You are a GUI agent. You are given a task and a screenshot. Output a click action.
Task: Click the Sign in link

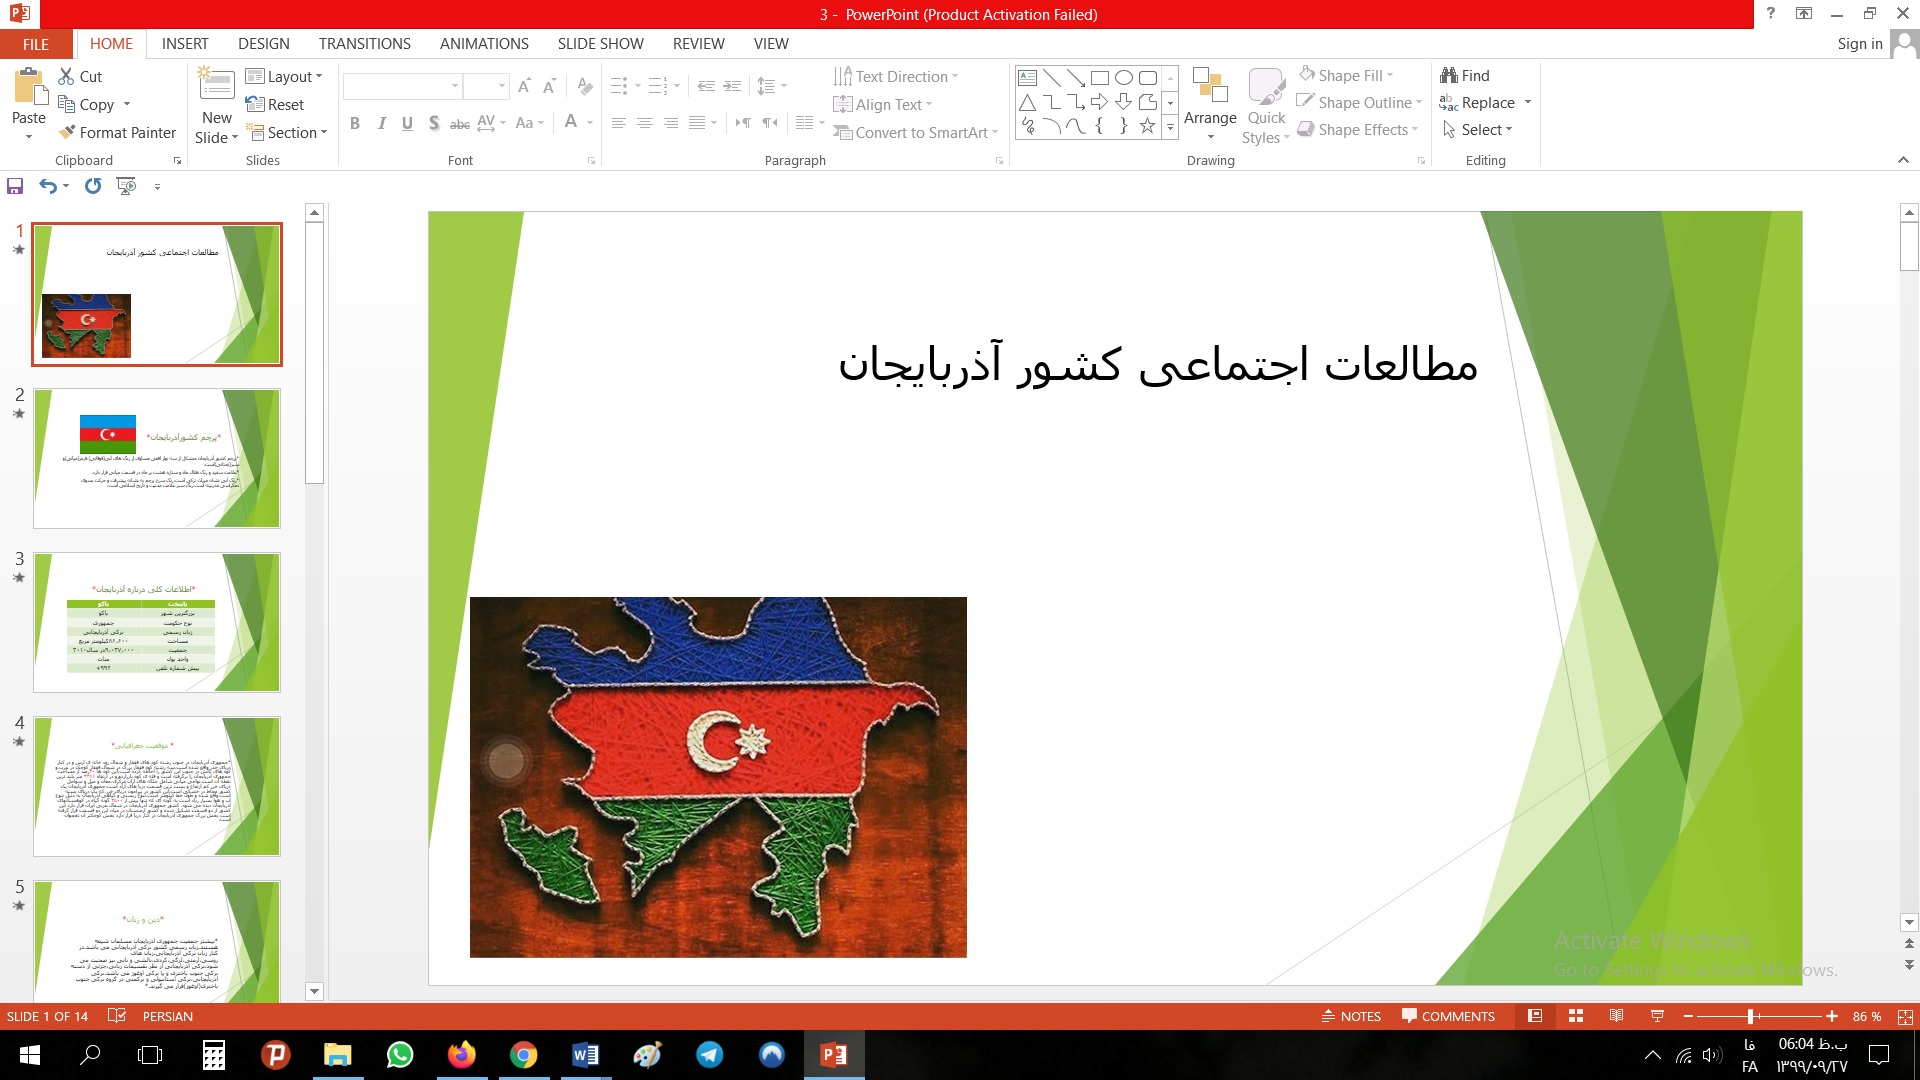click(1859, 44)
